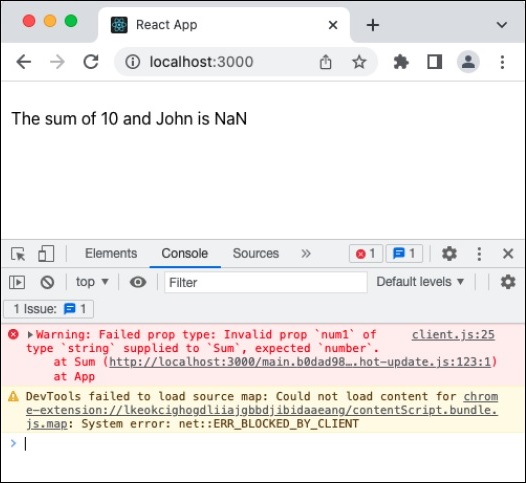Reload the localhost page

tap(91, 62)
